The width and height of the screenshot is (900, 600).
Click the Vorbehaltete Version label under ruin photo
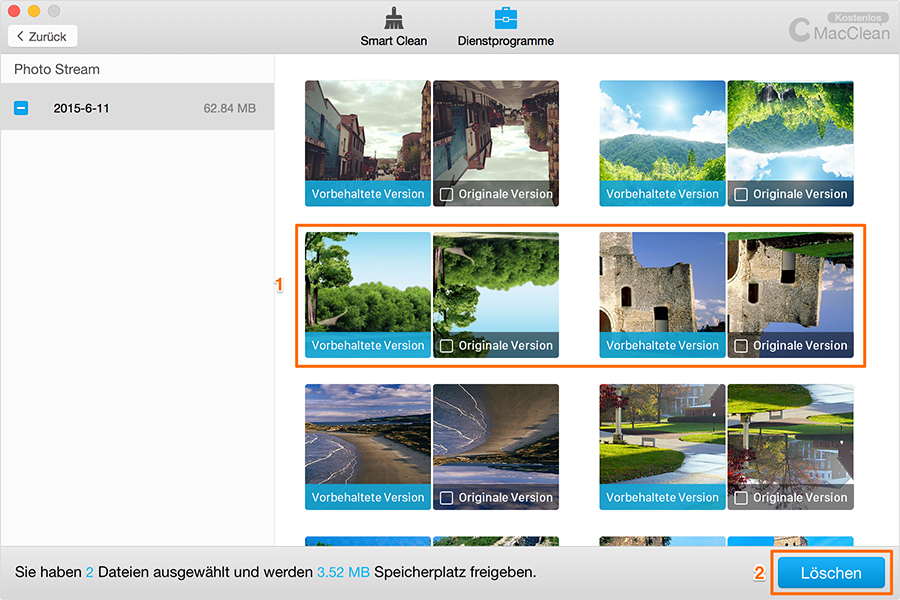coord(662,346)
